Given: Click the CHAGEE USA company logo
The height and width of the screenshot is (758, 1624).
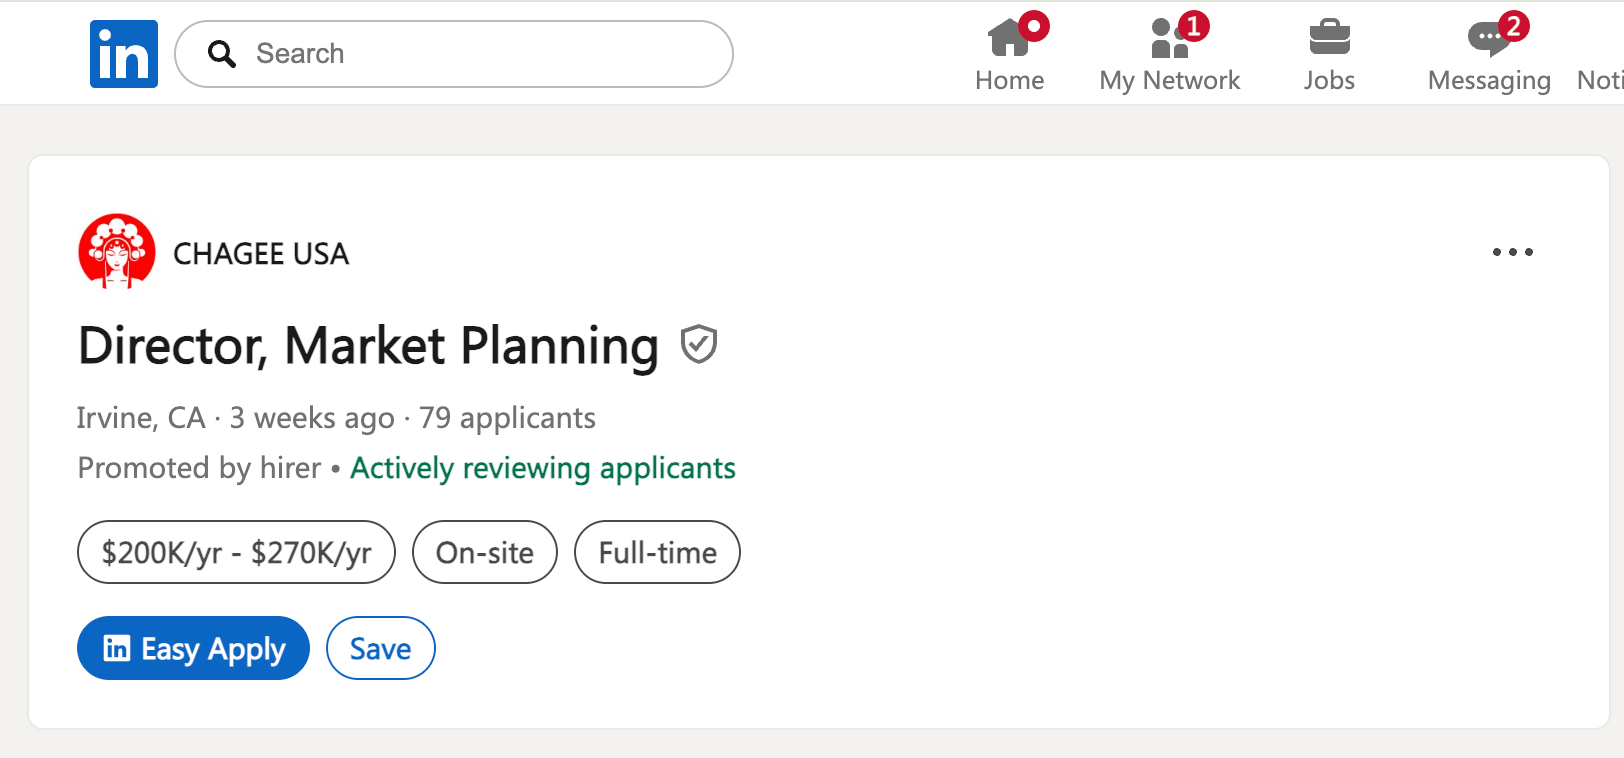Looking at the screenshot, I should click(117, 252).
